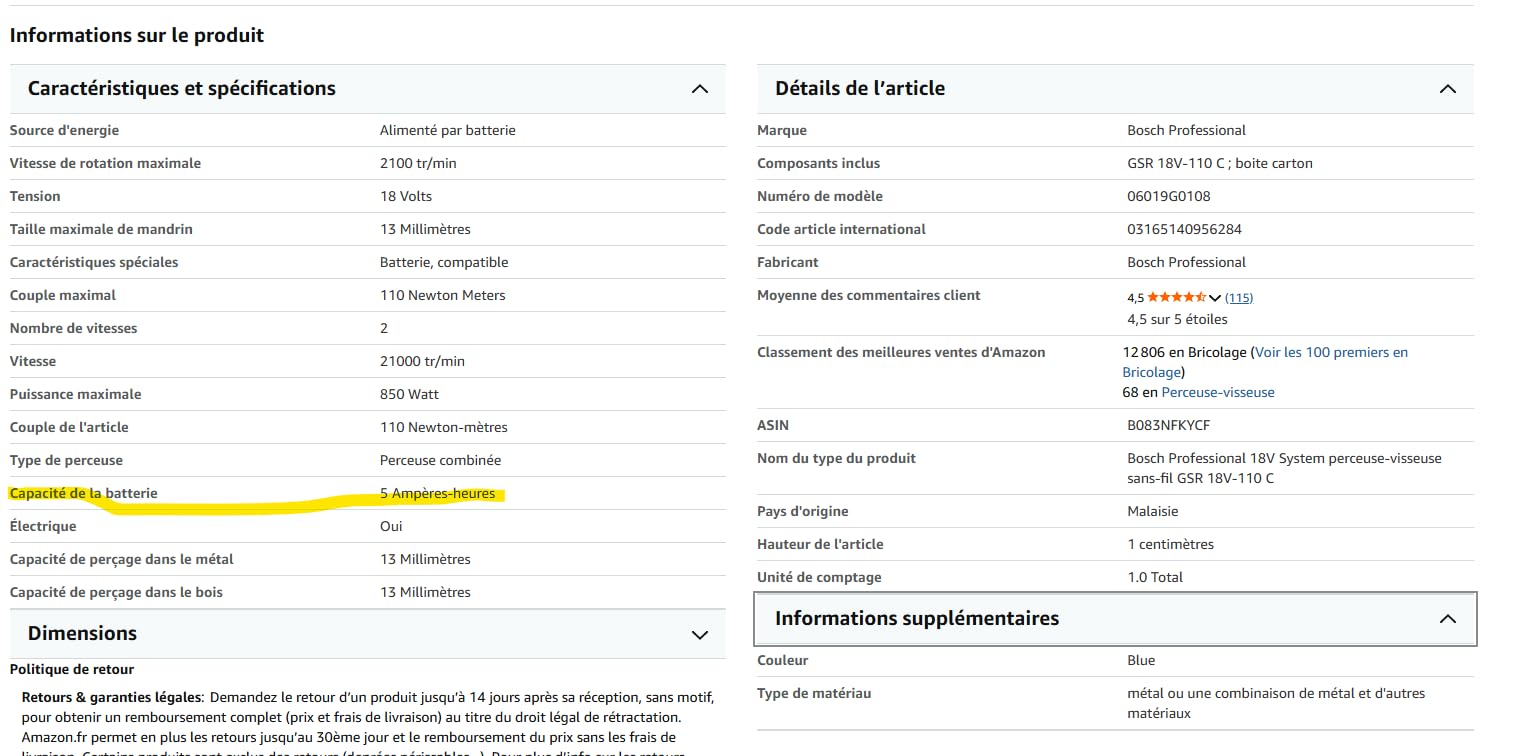
Task: Select the model number 06019G0108
Action: tap(1168, 197)
